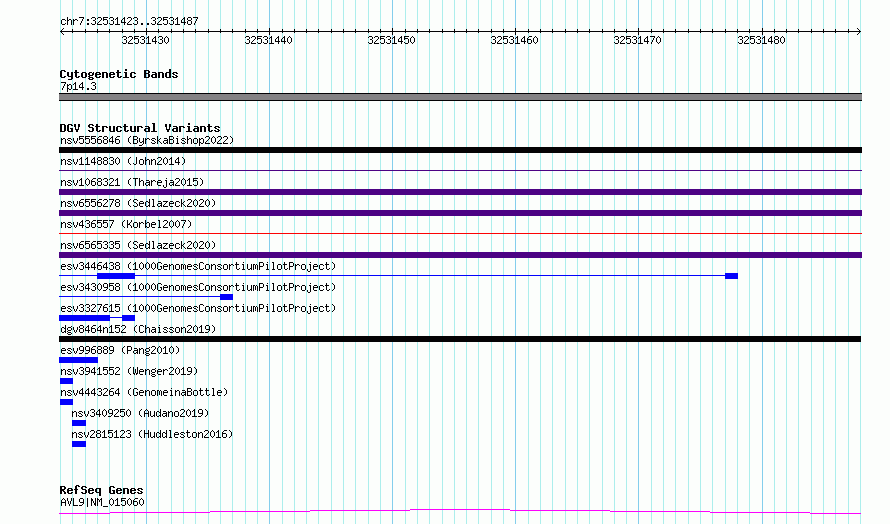Viewport: 890px width, 524px height.
Task: Click ruler position 32531440
Action: click(x=268, y=40)
